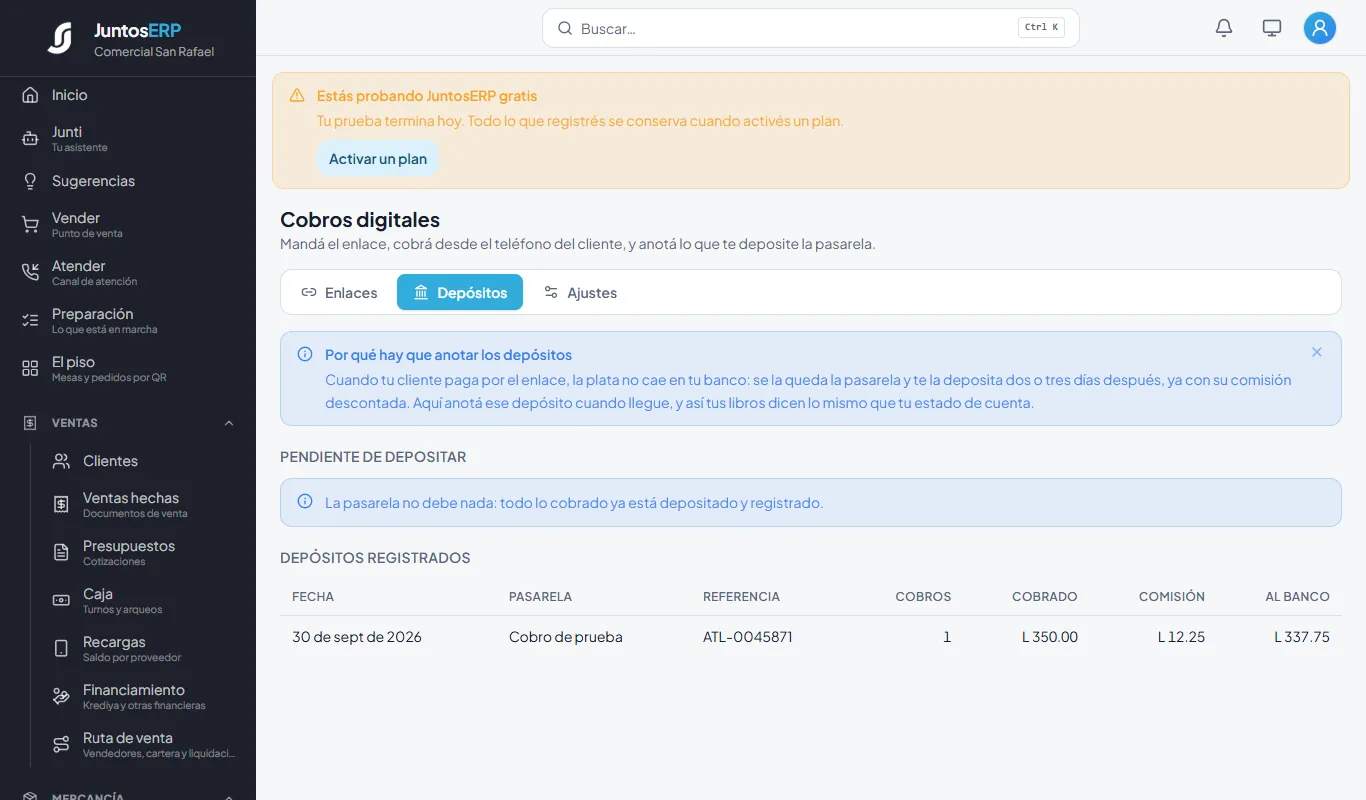Click the L 12.25 commission value
This screenshot has height=800, width=1366.
click(1181, 637)
